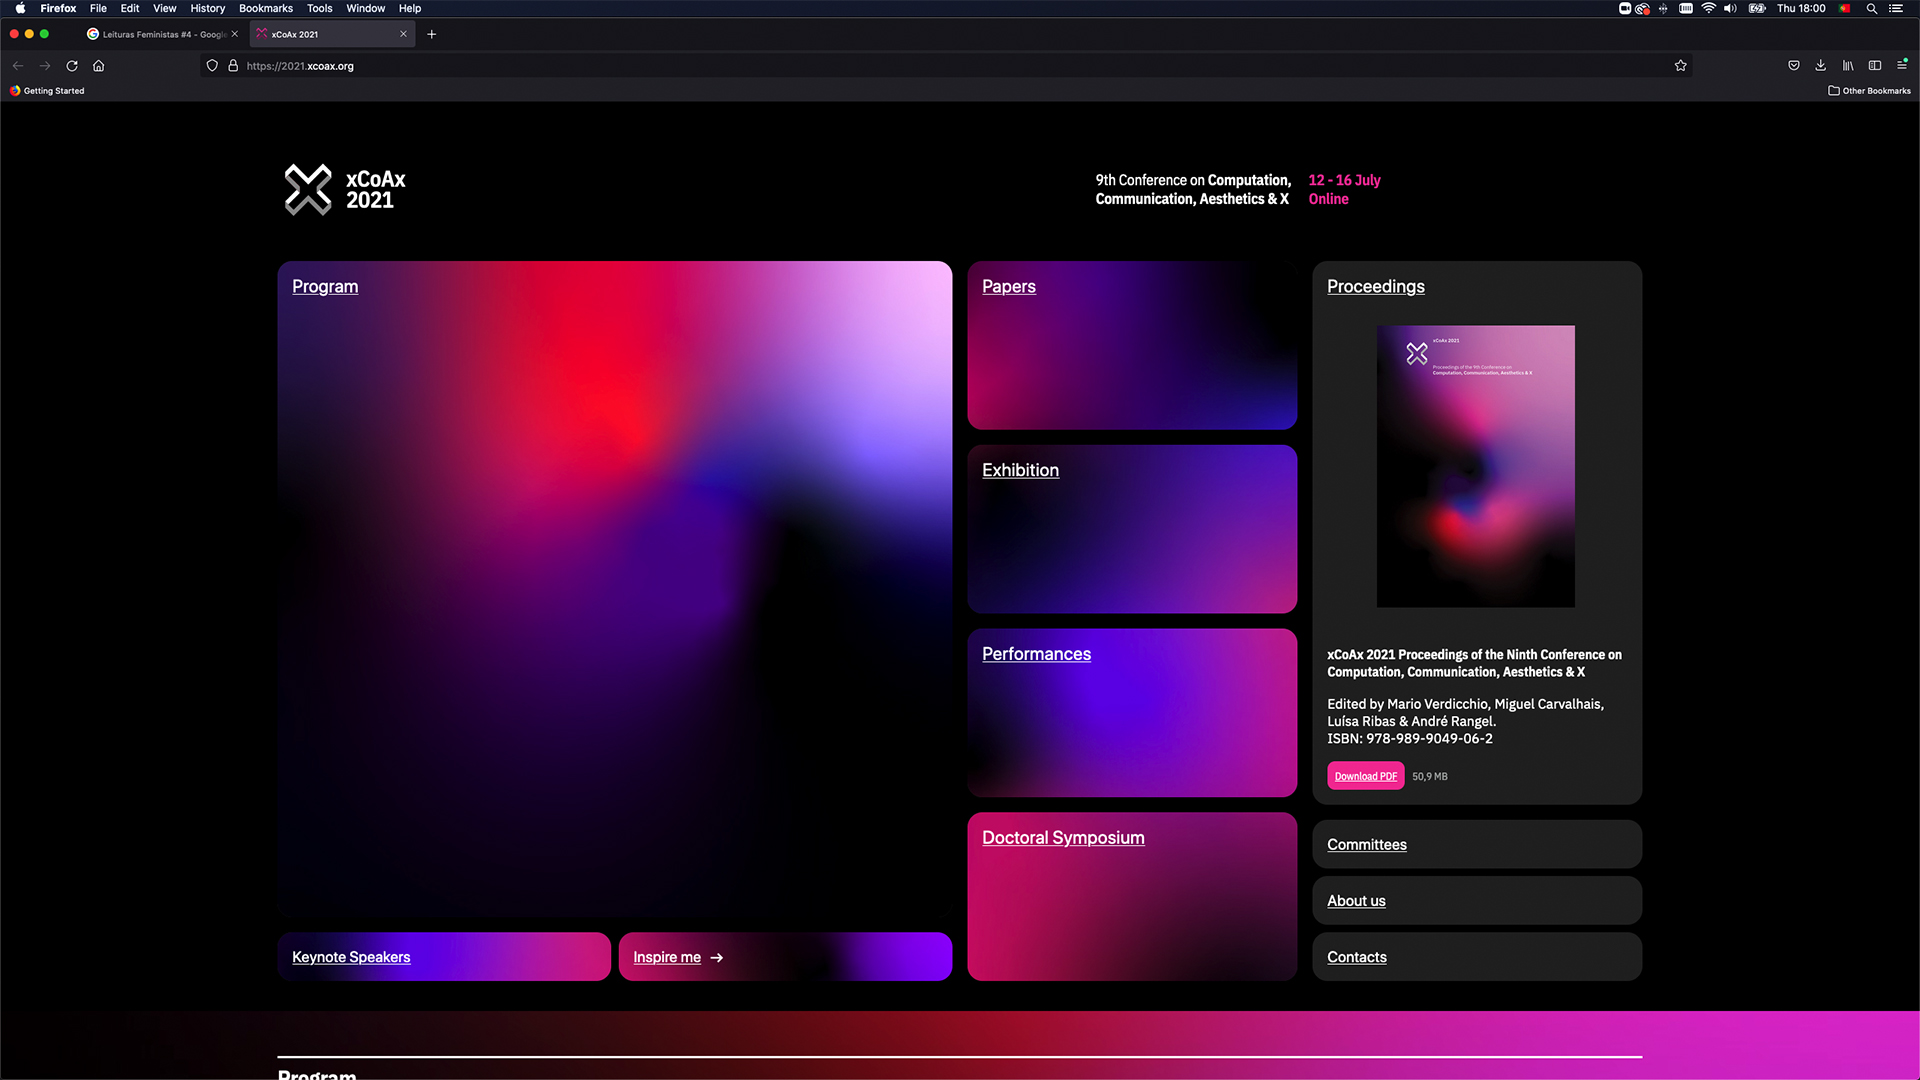This screenshot has width=1920, height=1080.
Task: Click the home icon in the toolbar
Action: [99, 66]
